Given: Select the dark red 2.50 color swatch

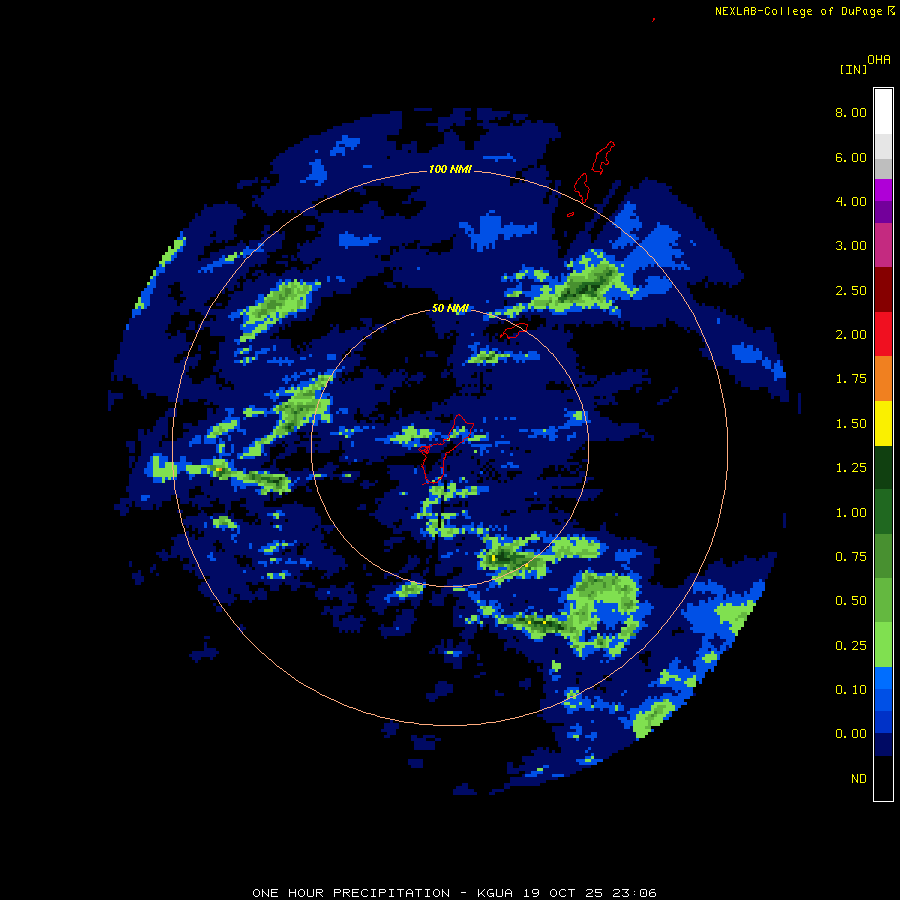Looking at the screenshot, I should point(883,290).
